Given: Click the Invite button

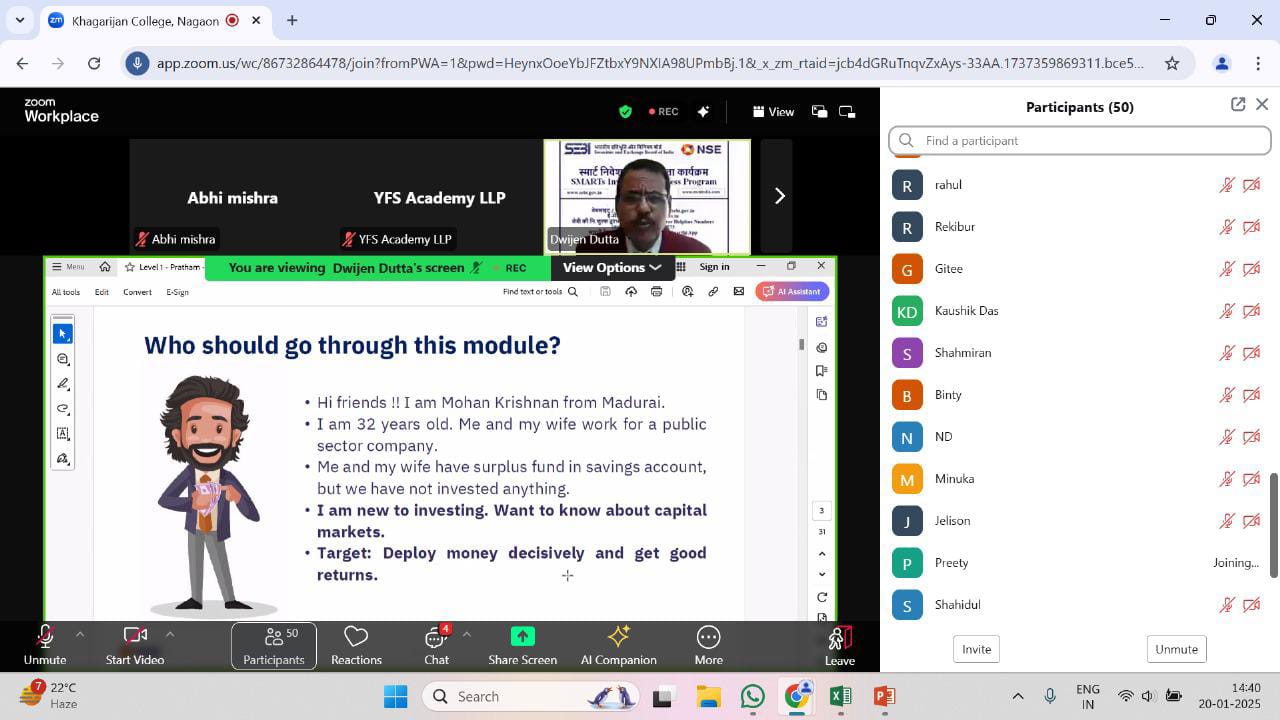Looking at the screenshot, I should pos(976,649).
